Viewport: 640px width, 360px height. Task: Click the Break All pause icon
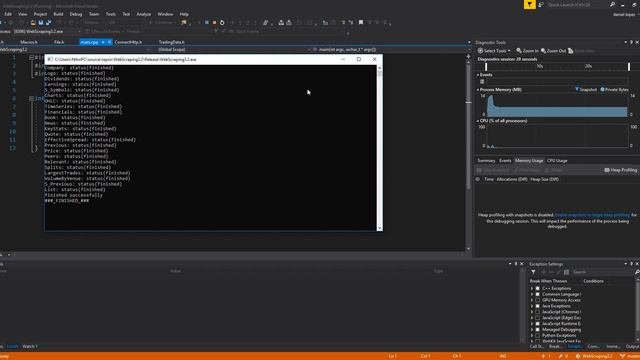[x=207, y=22]
